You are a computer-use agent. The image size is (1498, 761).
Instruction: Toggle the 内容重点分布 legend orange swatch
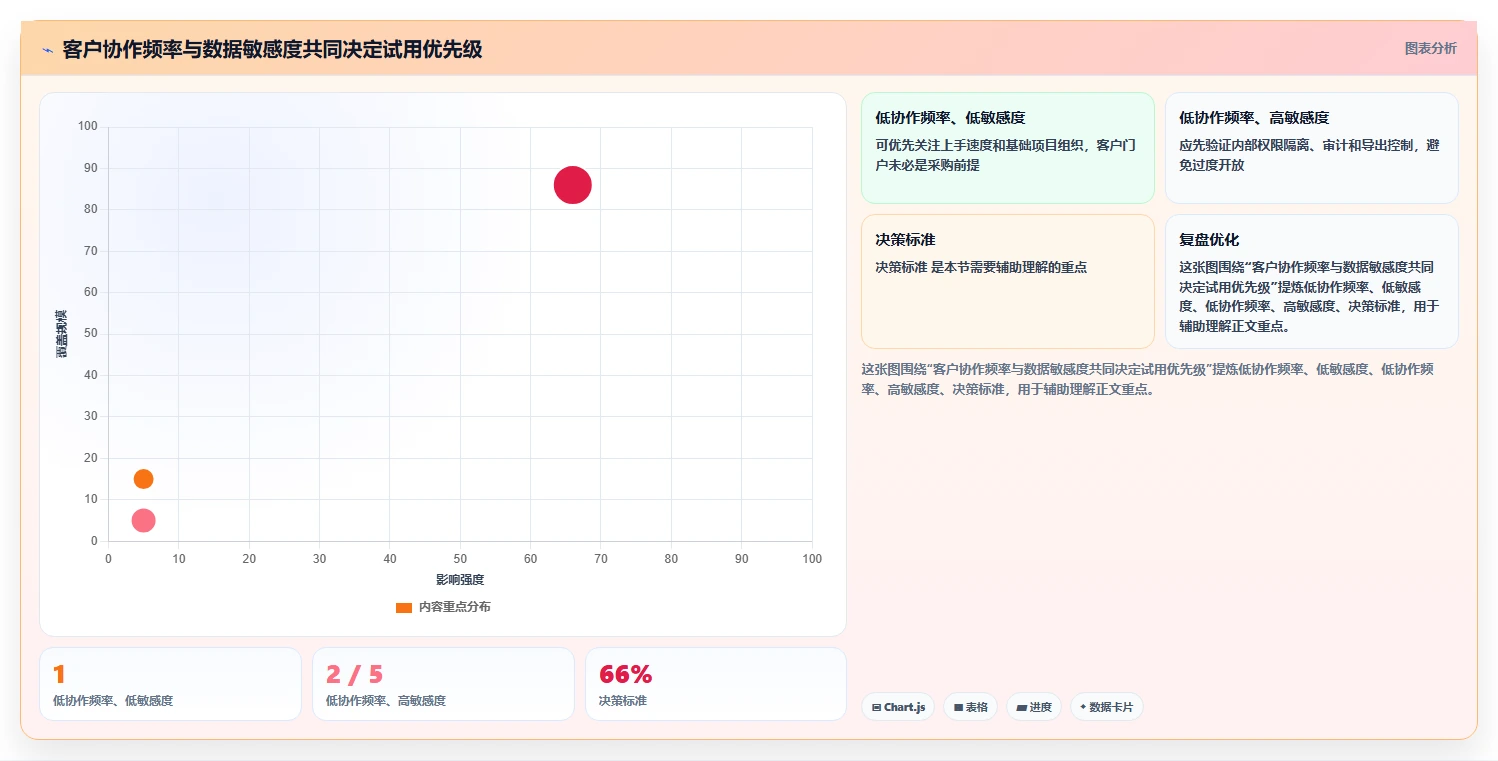404,607
